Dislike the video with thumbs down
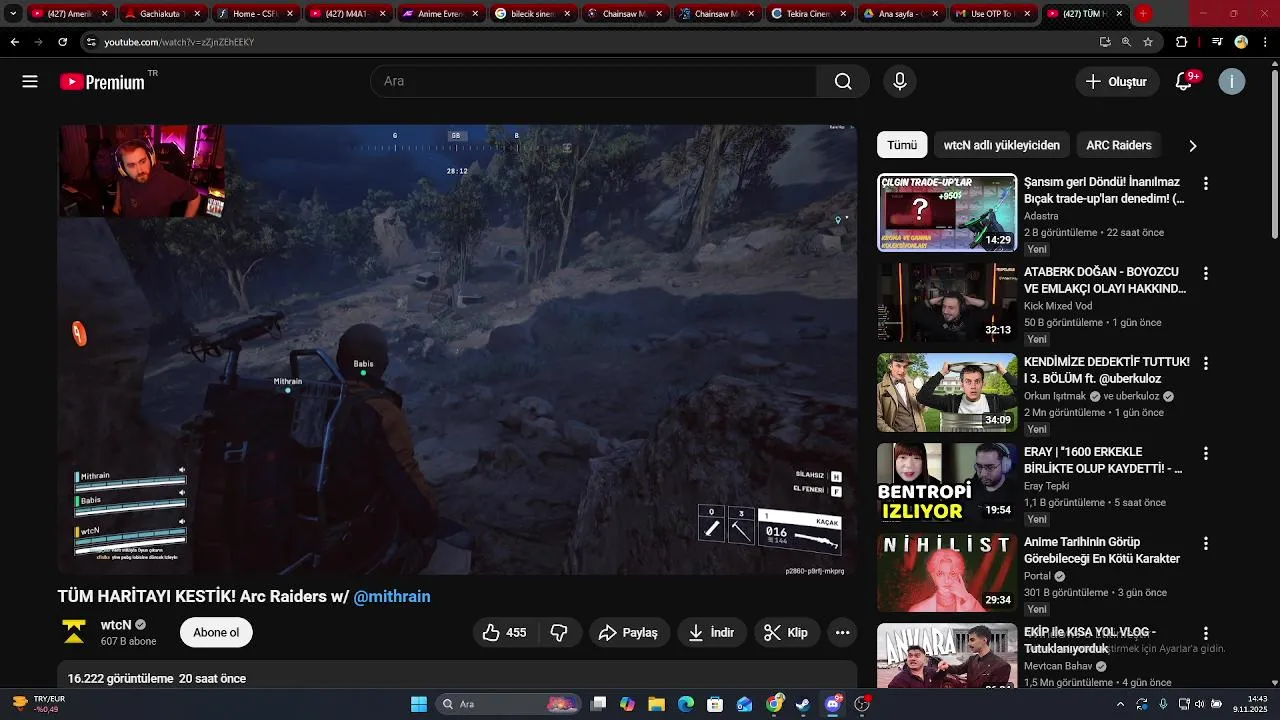Viewport: 1280px width, 720px height. click(560, 633)
